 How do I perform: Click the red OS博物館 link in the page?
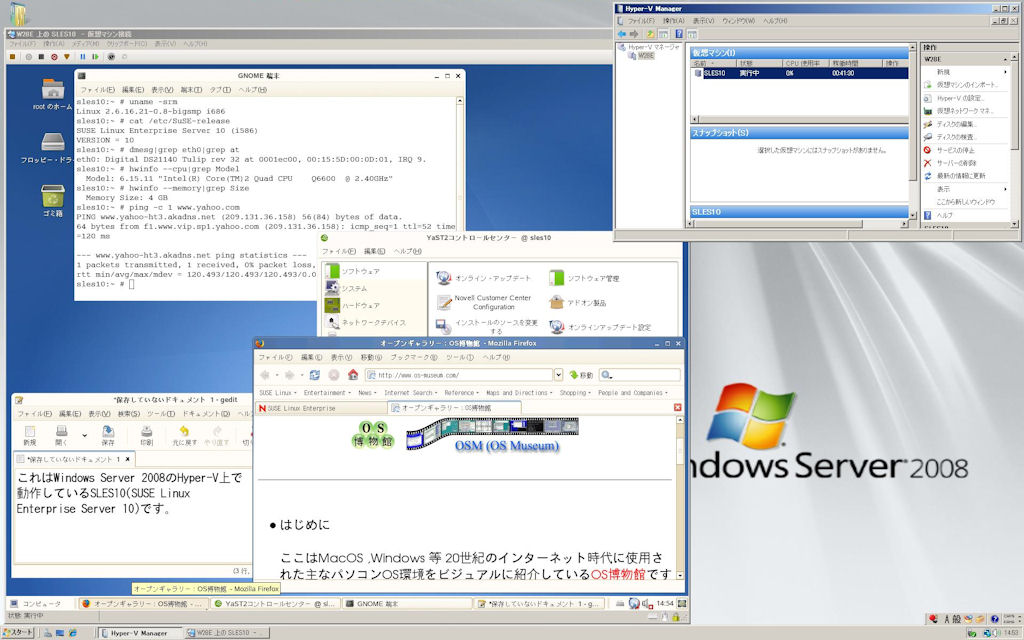[618, 574]
